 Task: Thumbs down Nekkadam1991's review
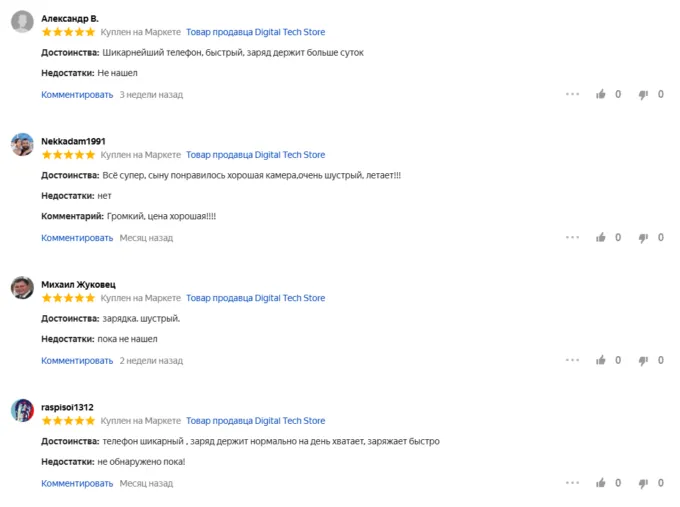point(643,239)
